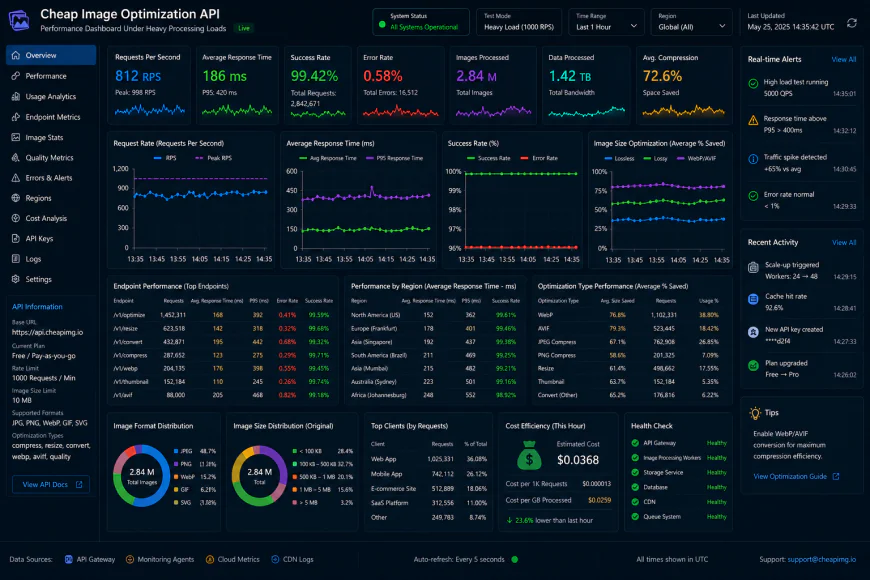Click the green < 100 KB legend swatch

pyautogui.click(x=295, y=451)
